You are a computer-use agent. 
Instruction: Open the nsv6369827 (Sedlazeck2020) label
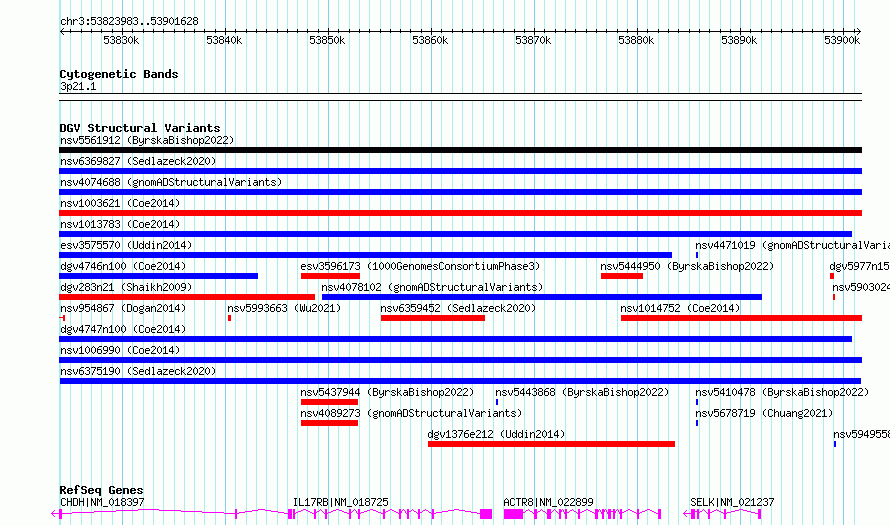tap(138, 161)
